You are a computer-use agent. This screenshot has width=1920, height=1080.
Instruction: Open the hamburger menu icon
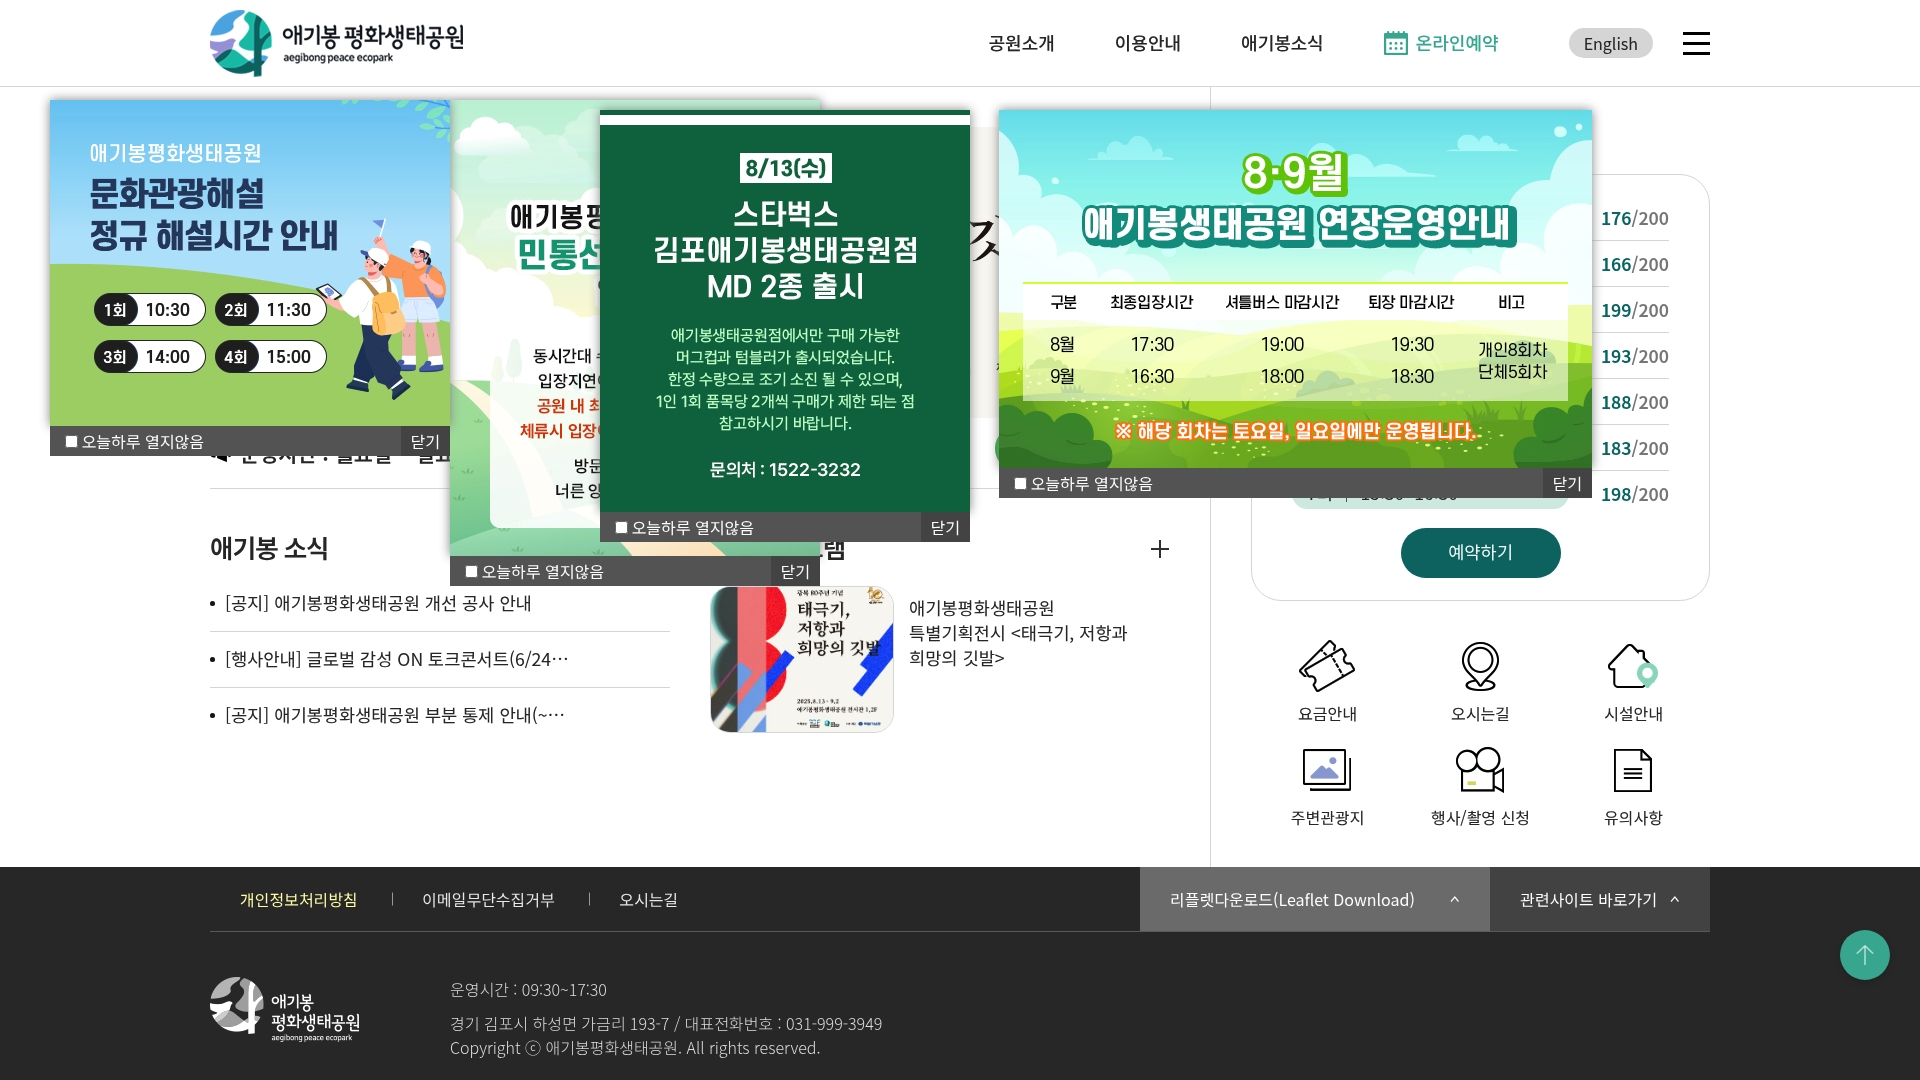[x=1696, y=43]
